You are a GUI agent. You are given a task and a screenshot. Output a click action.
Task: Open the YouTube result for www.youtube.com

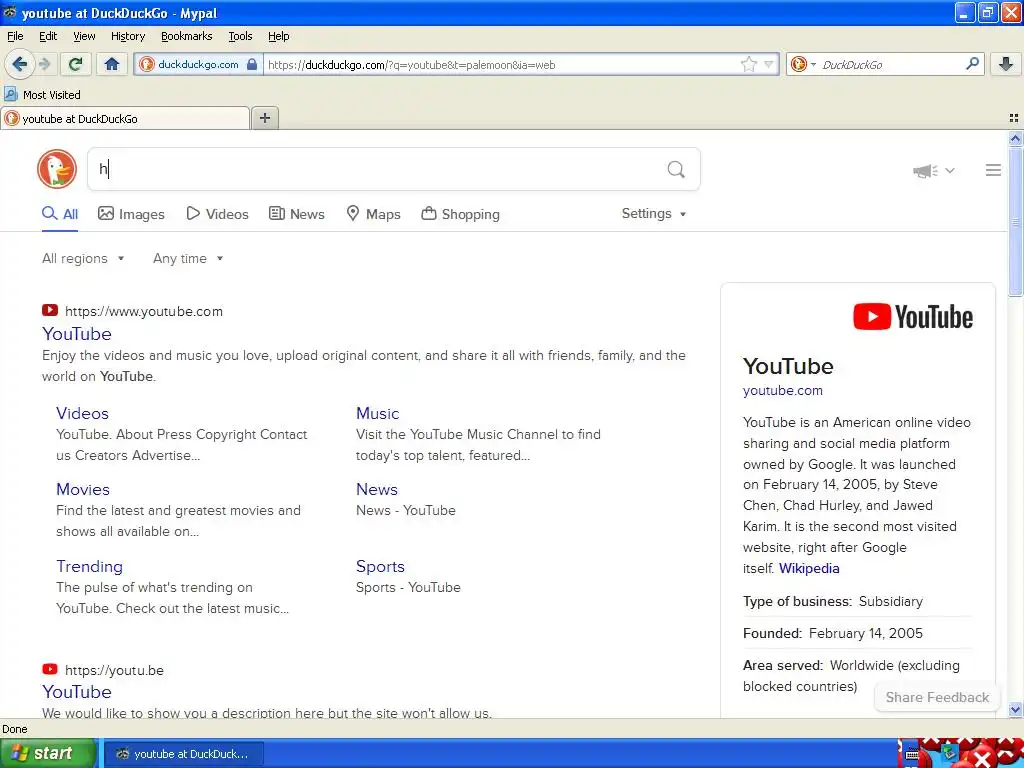(x=76, y=334)
